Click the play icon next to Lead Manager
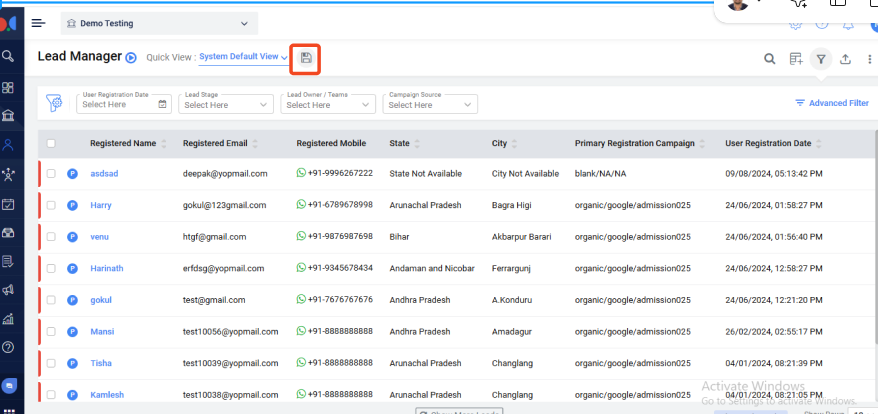Screen dimensions: 878x414 point(131,58)
